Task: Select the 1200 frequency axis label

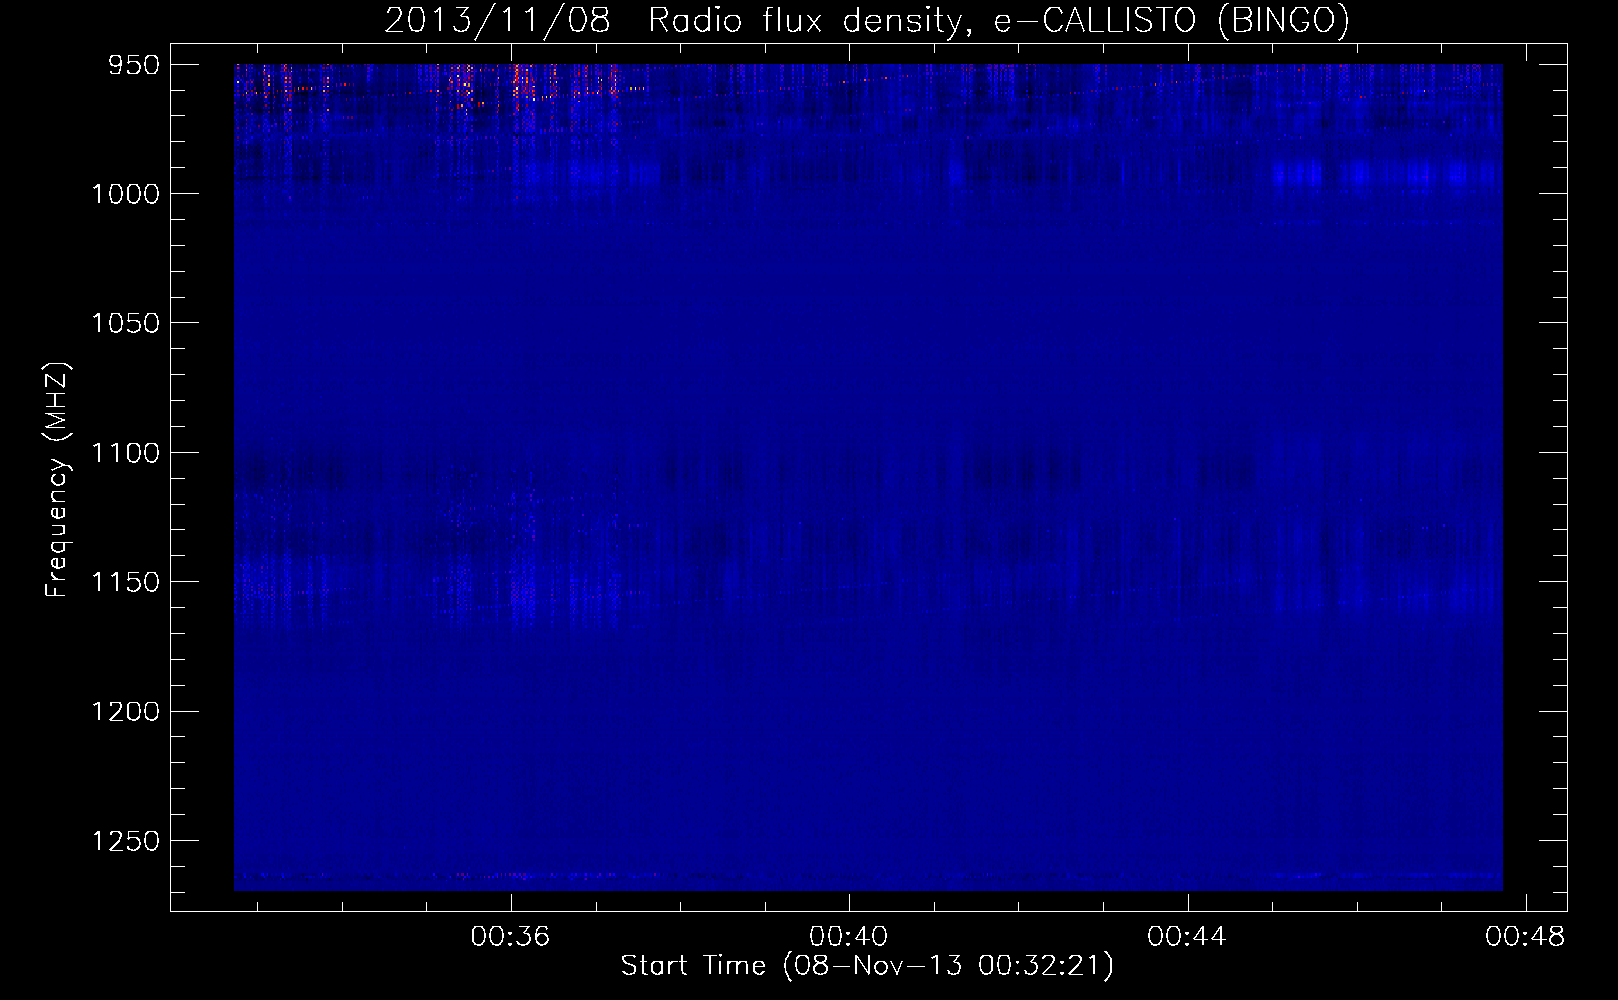Action: [126, 711]
